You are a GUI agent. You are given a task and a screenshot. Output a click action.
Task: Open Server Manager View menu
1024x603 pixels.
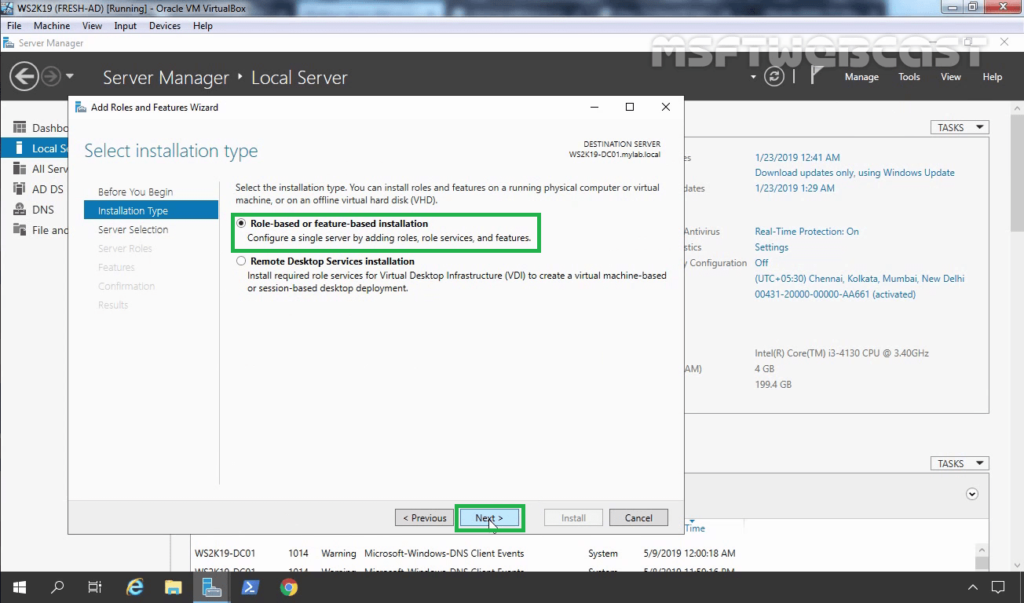pos(950,76)
